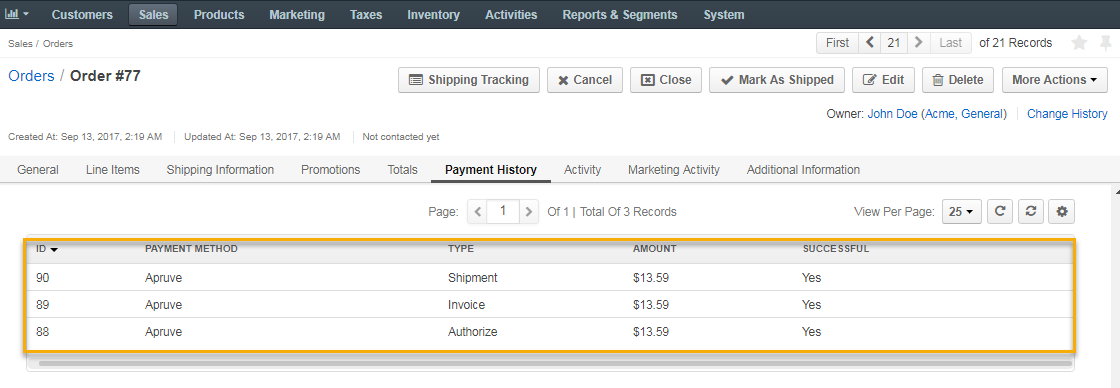
Task: Open the dashboard chart icon menu
Action: pos(17,14)
